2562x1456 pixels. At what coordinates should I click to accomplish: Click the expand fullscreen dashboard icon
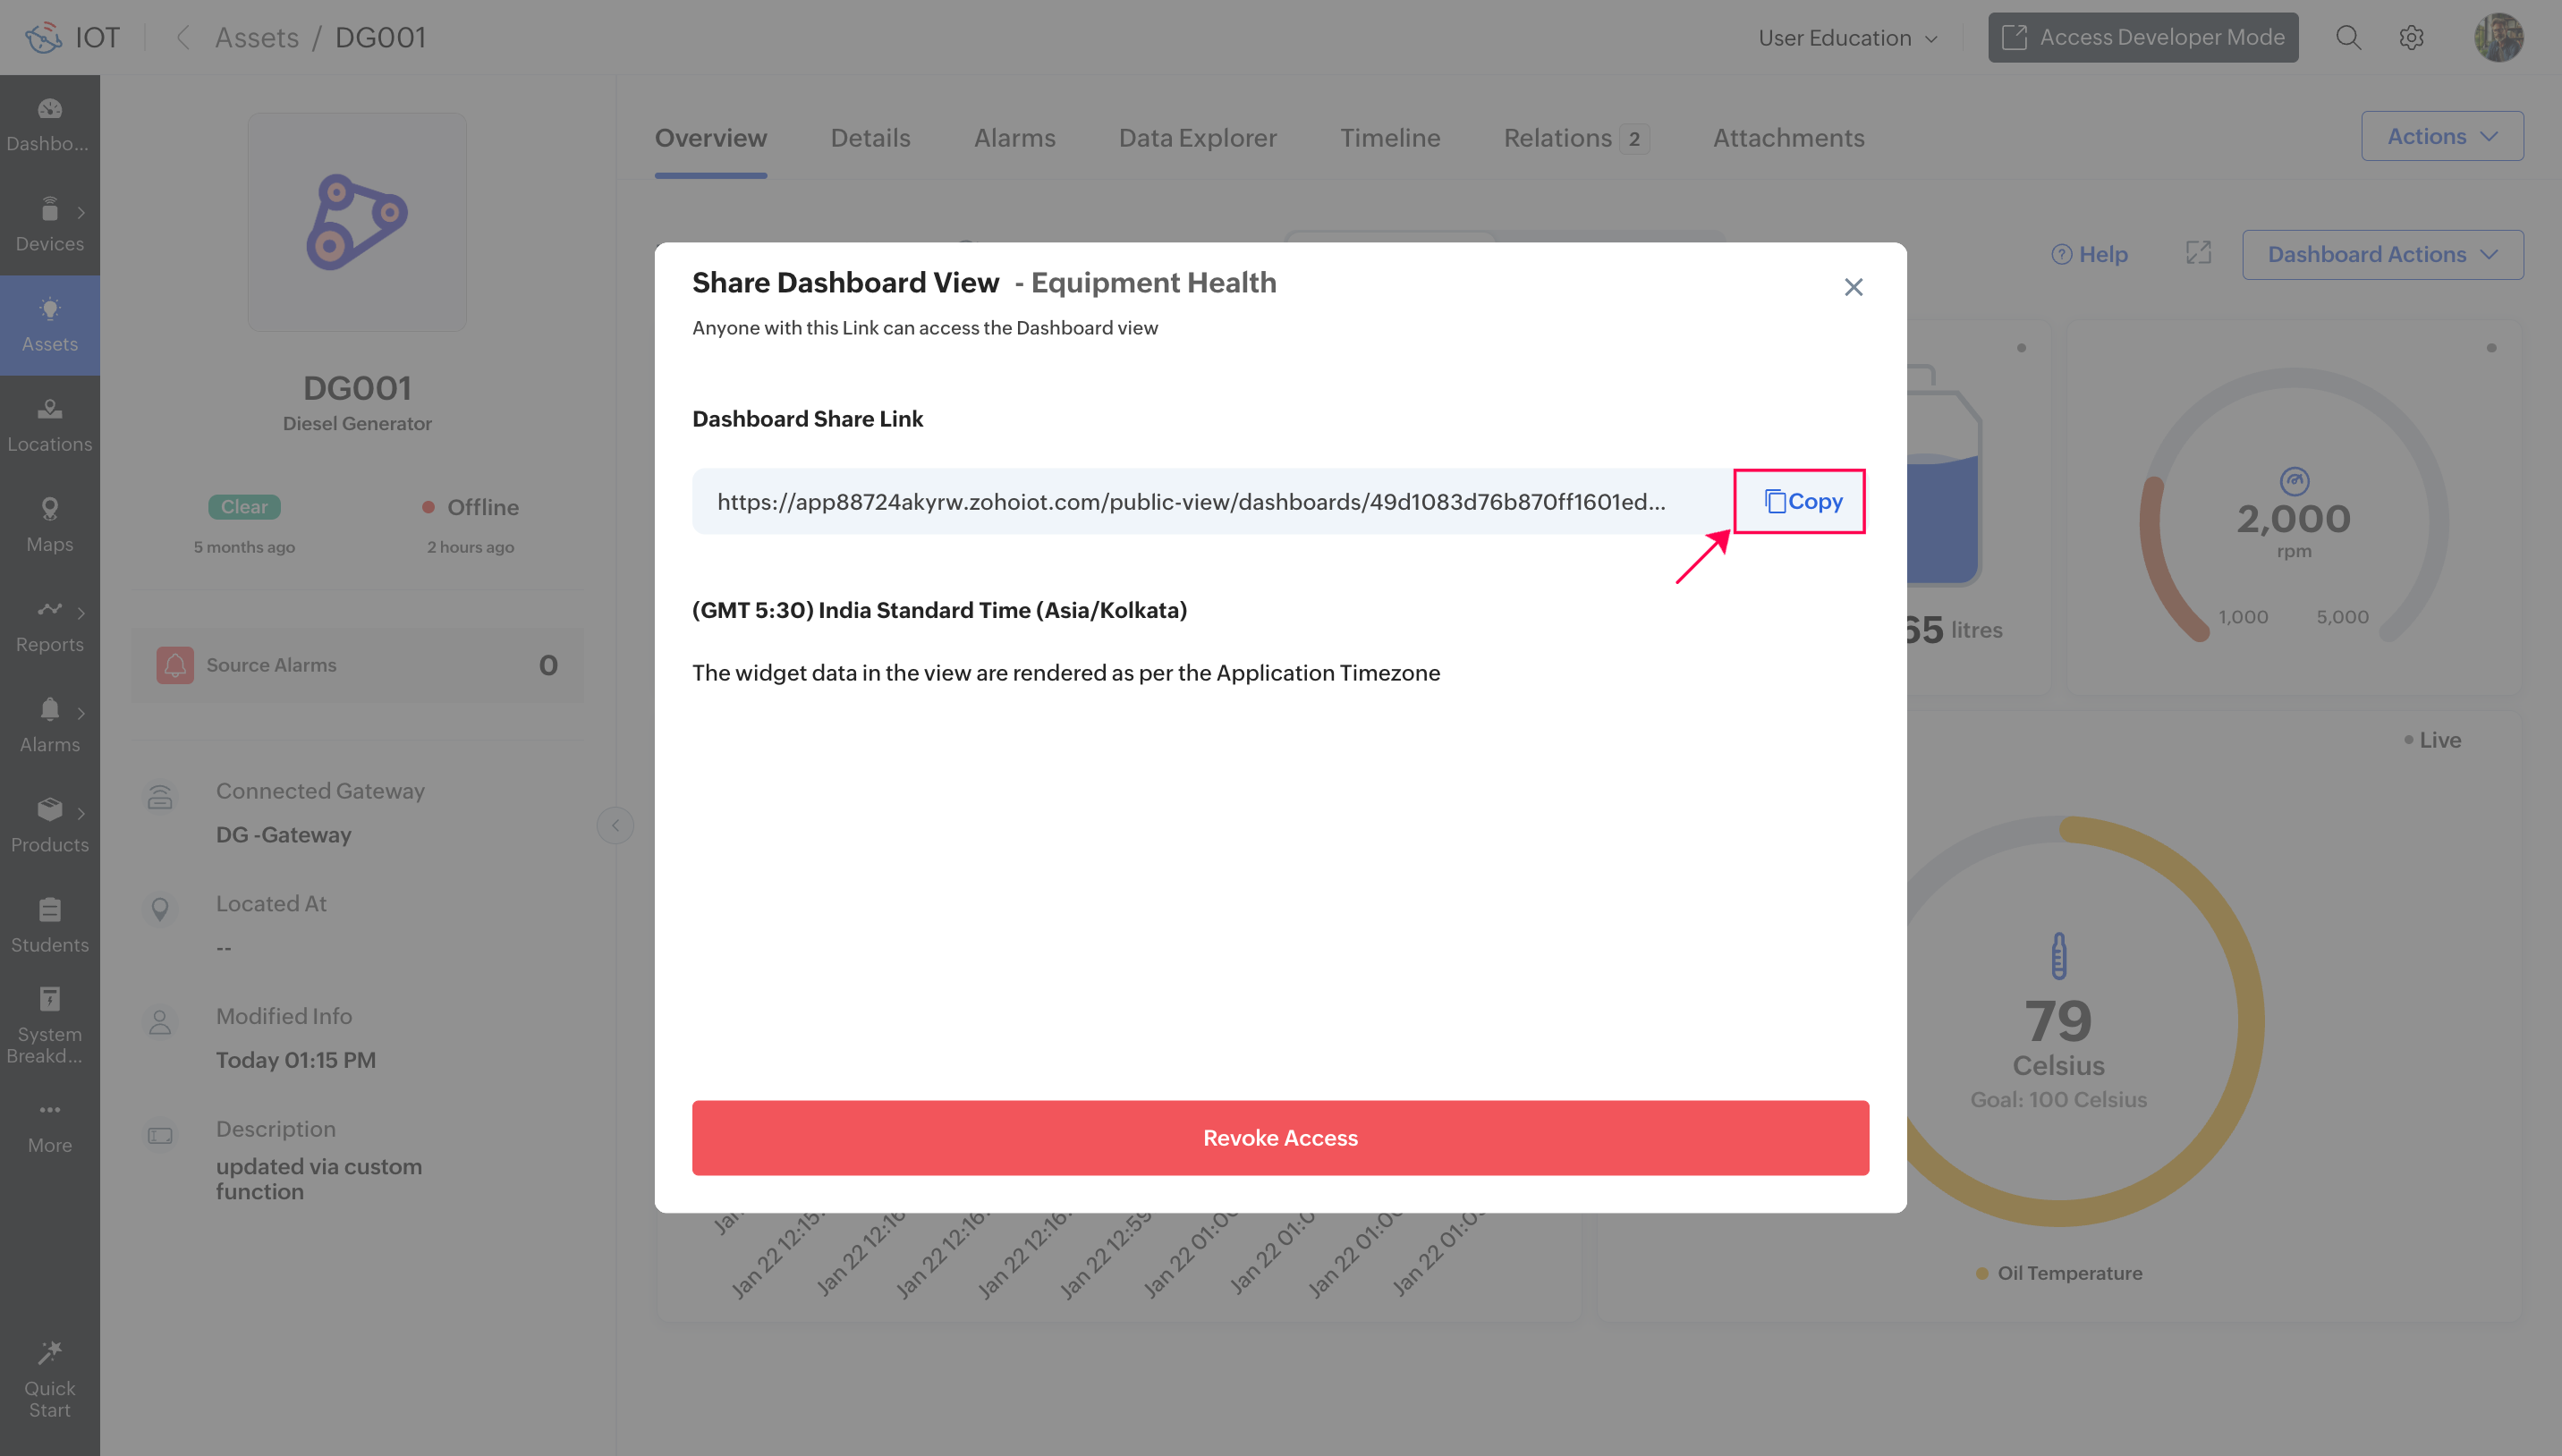(2198, 254)
